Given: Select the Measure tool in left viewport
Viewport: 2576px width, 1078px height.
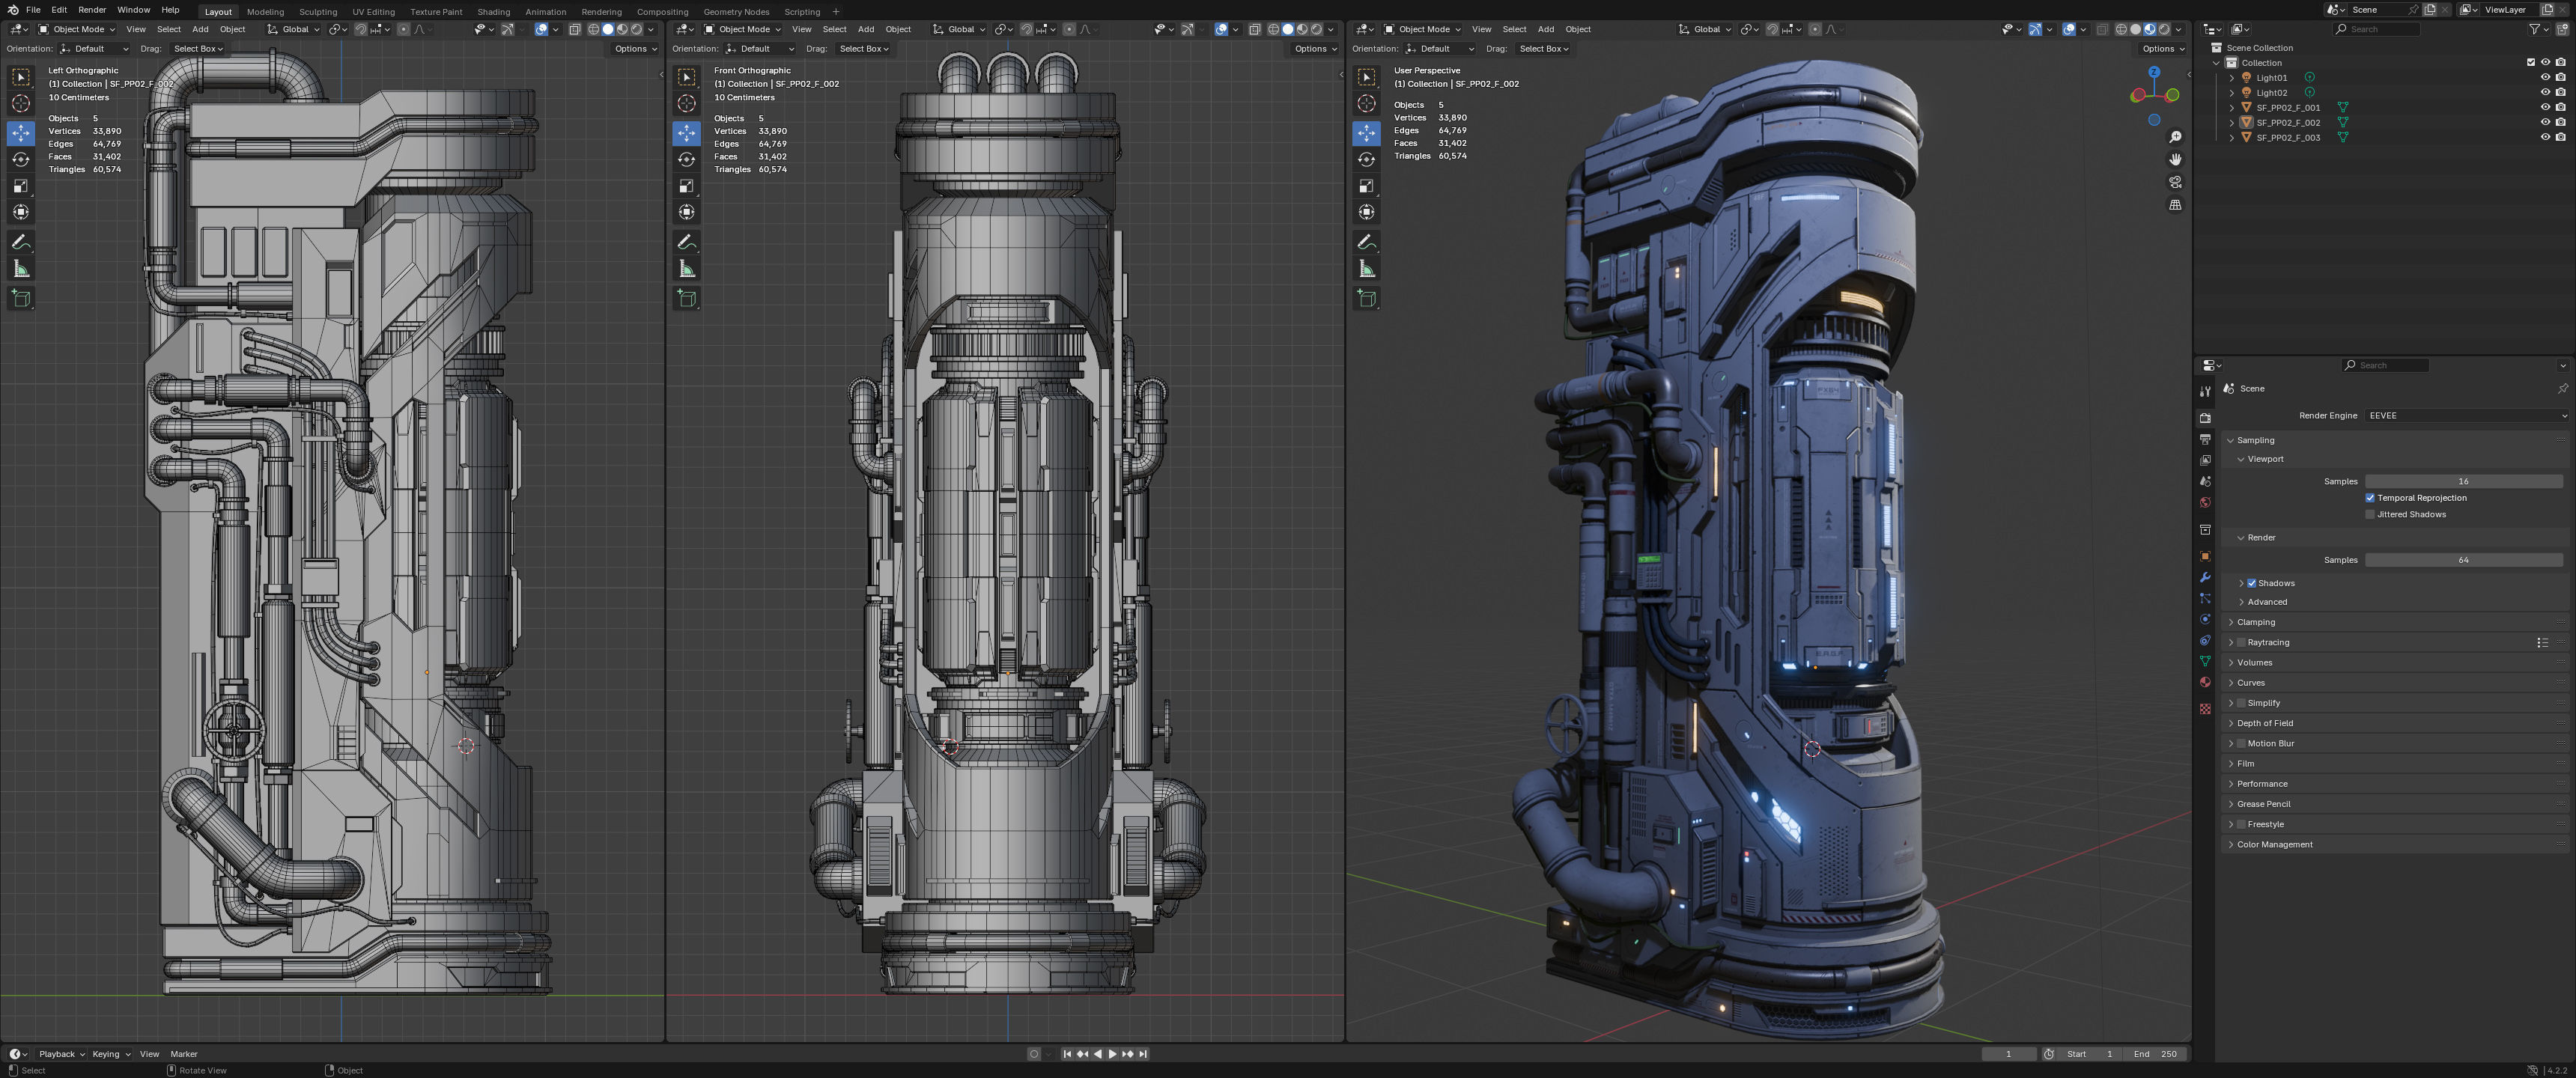Looking at the screenshot, I should pos(21,269).
